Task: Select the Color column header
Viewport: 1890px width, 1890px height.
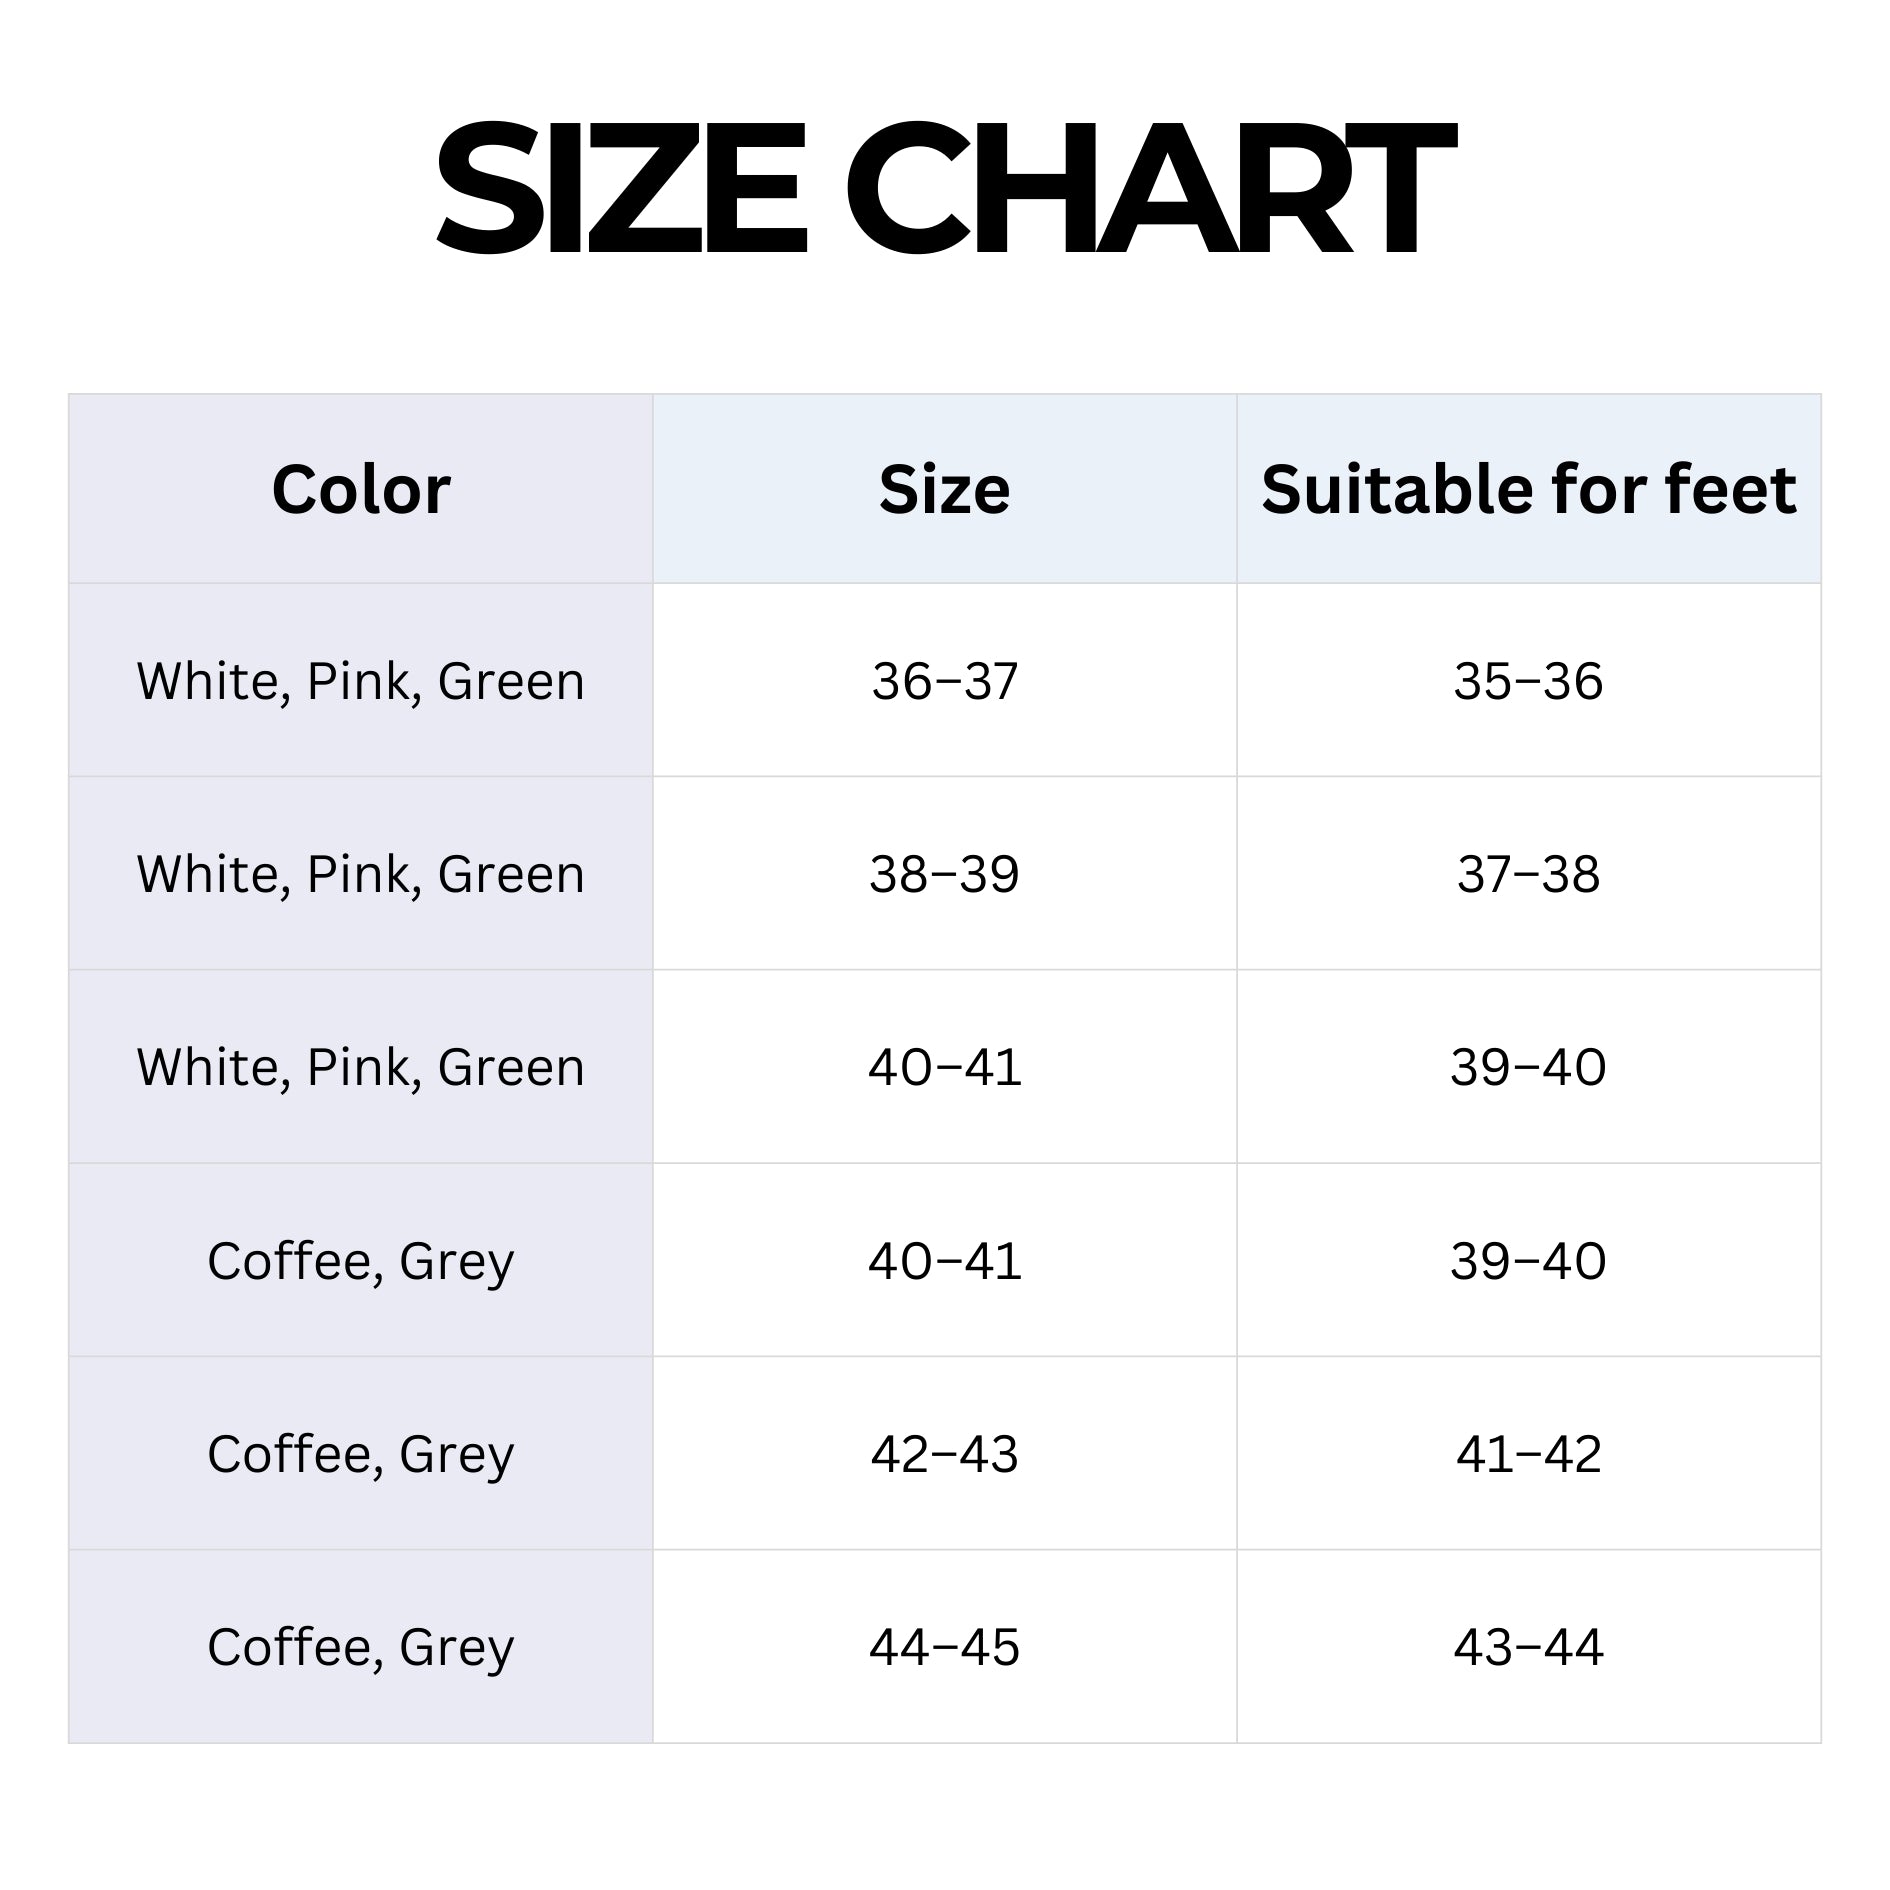Action: tap(361, 489)
